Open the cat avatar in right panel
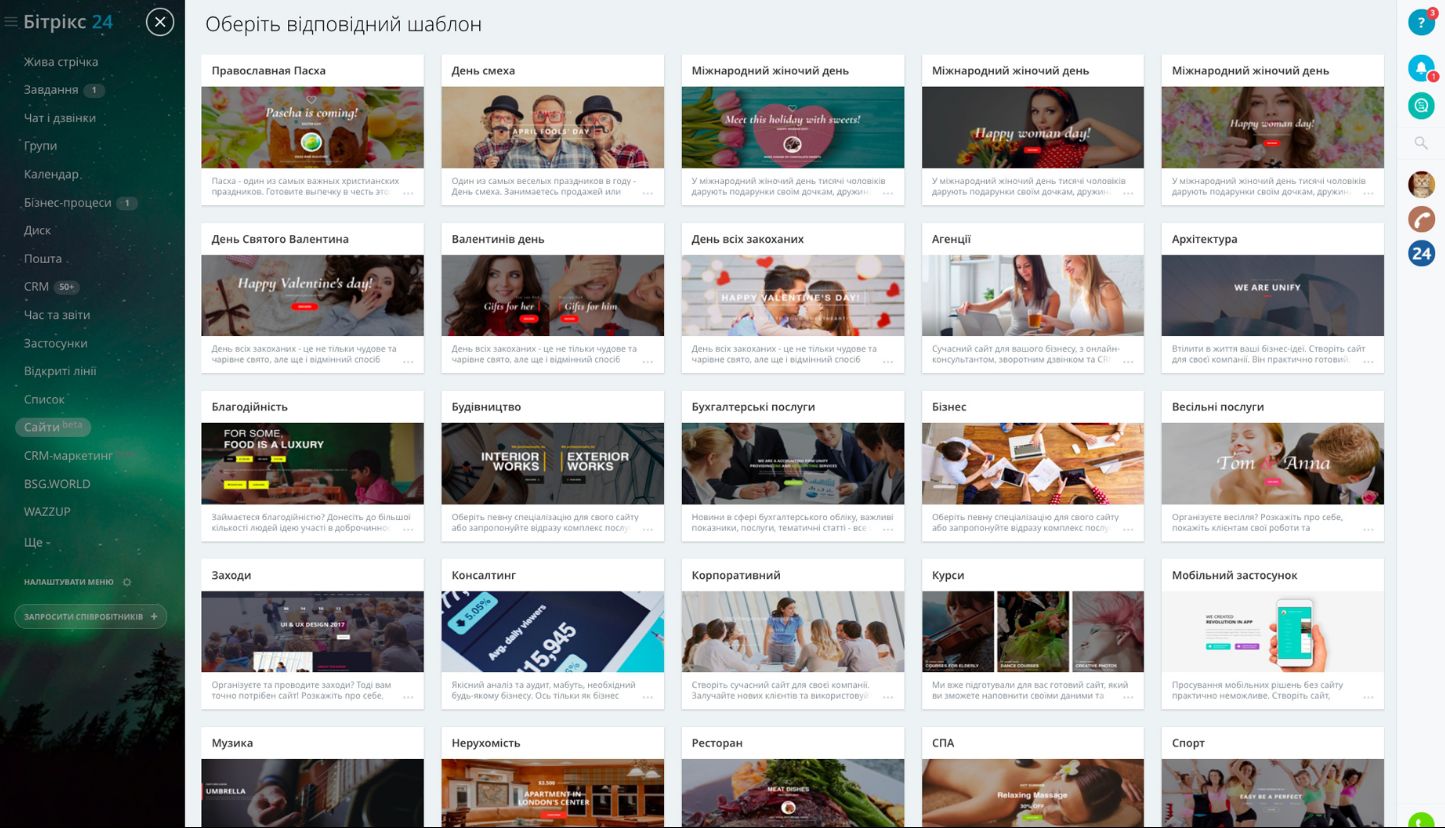 pyautogui.click(x=1421, y=184)
